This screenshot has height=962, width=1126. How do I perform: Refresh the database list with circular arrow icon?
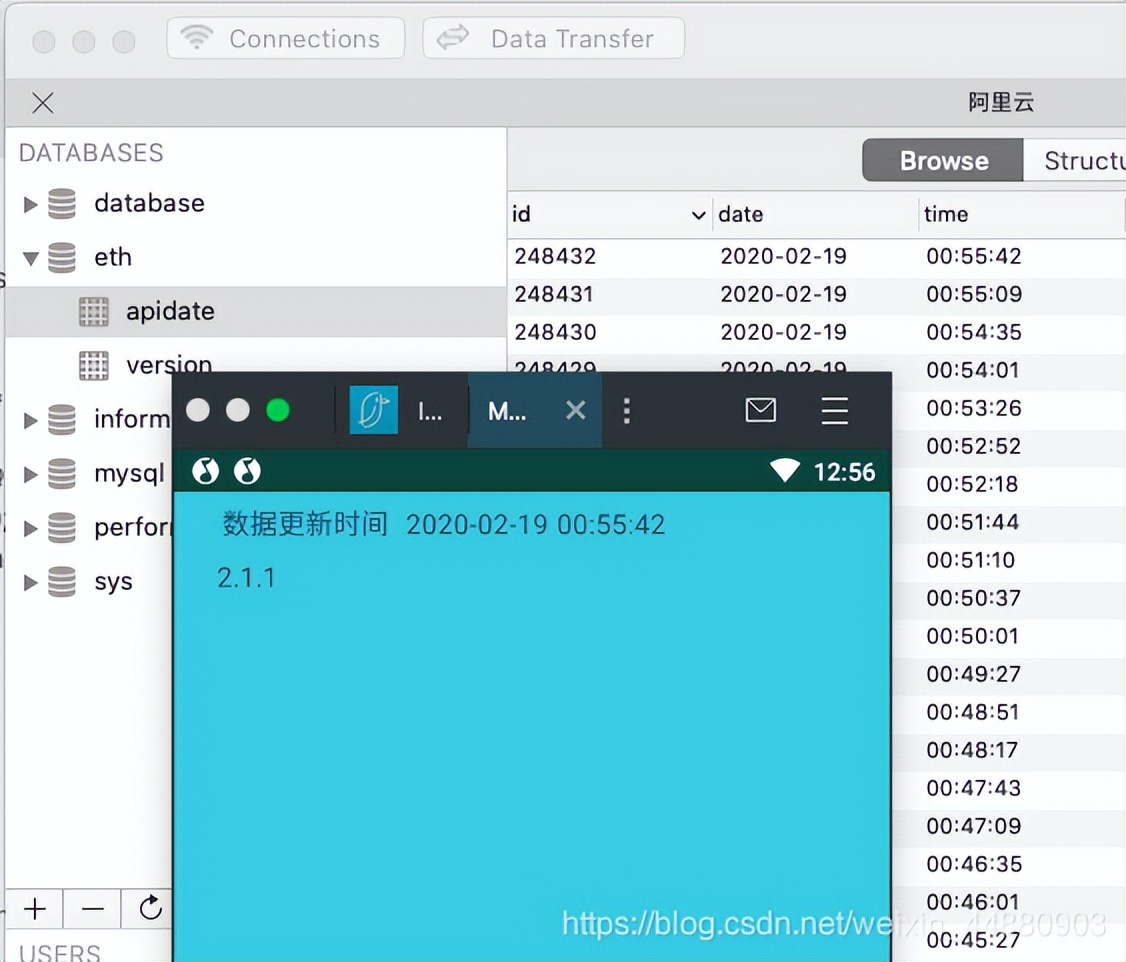pos(150,909)
